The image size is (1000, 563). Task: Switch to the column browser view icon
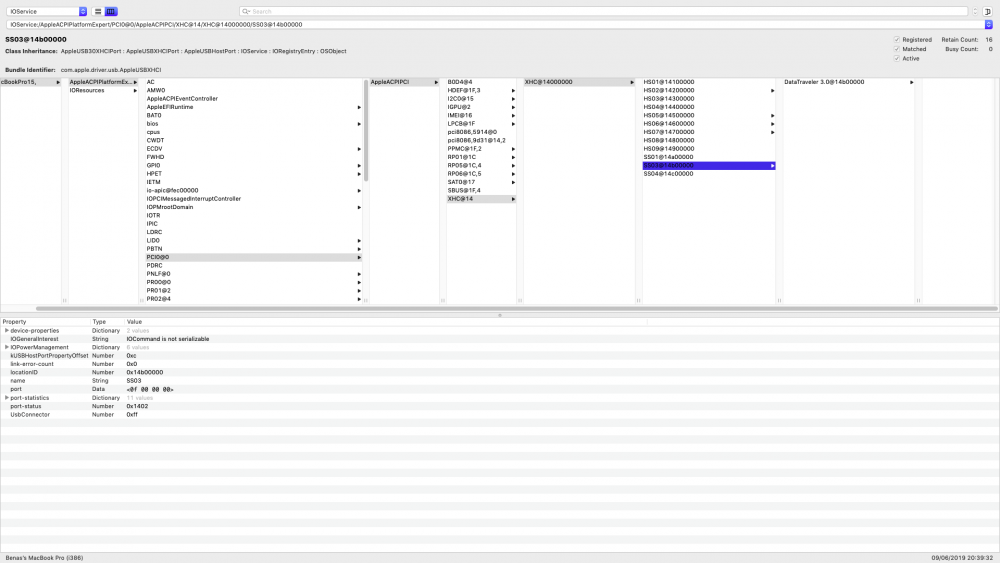pos(111,11)
